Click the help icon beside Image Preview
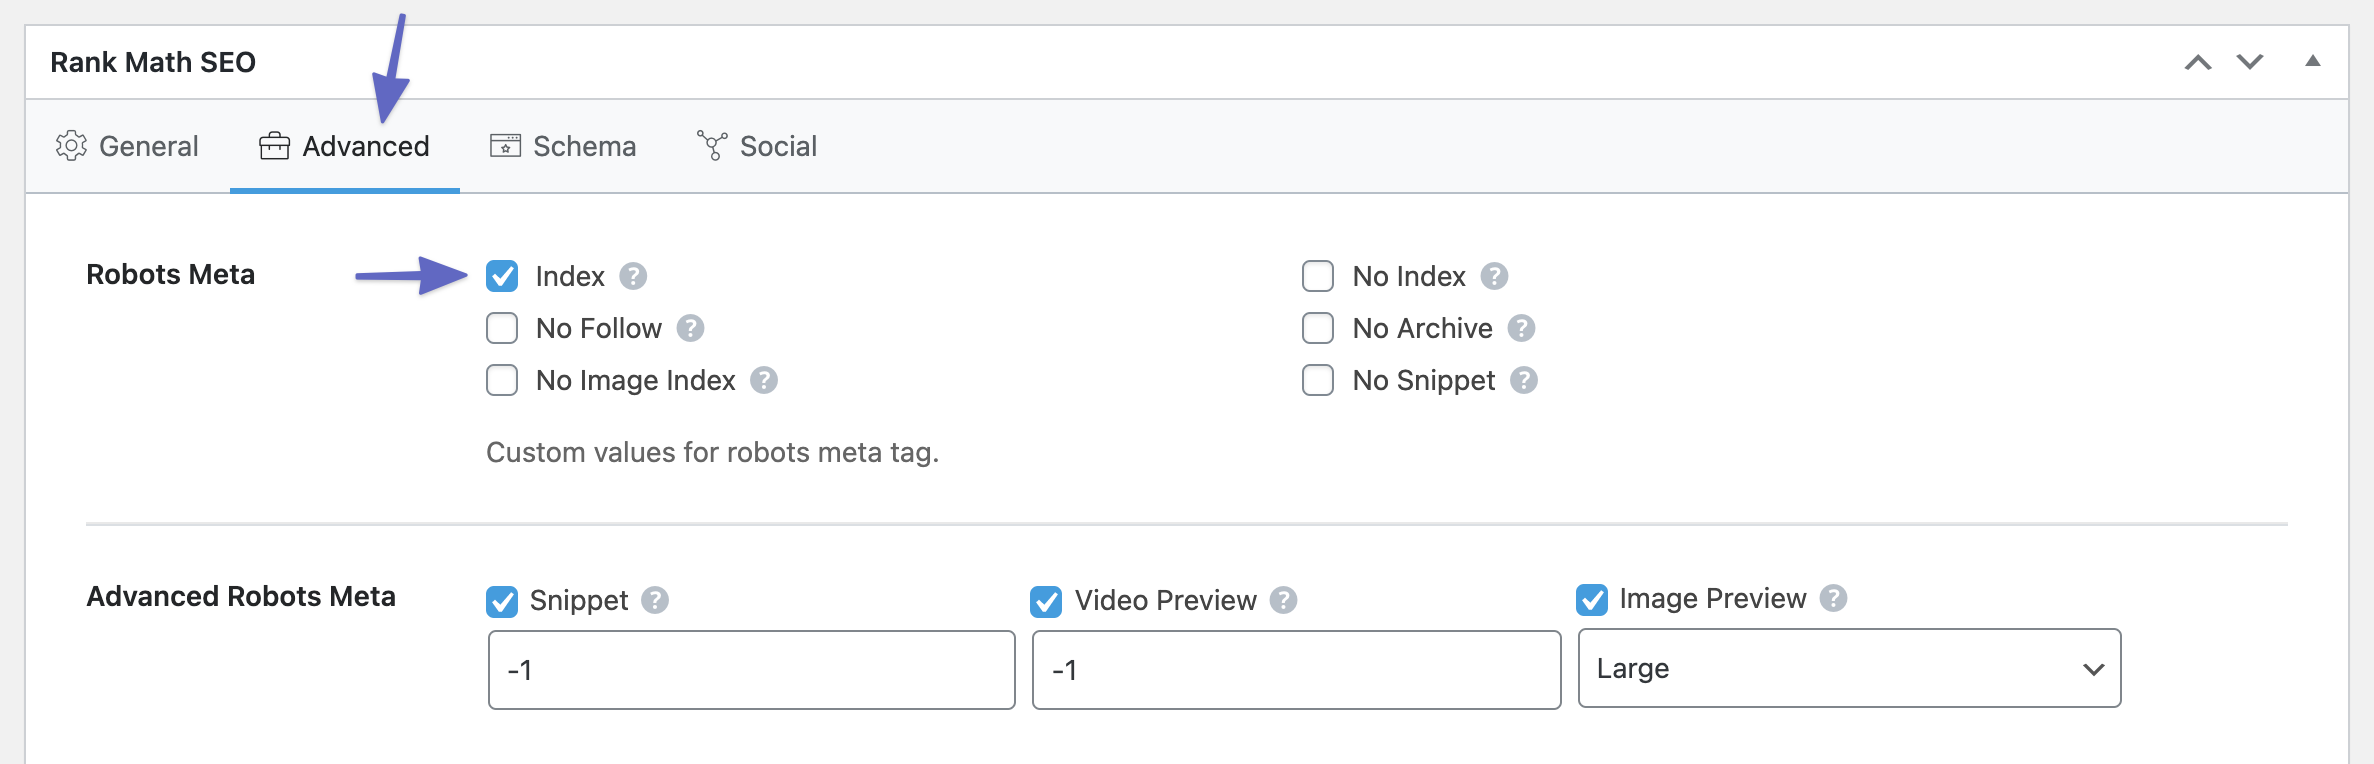Screen dimensions: 2374x764 1833,598
